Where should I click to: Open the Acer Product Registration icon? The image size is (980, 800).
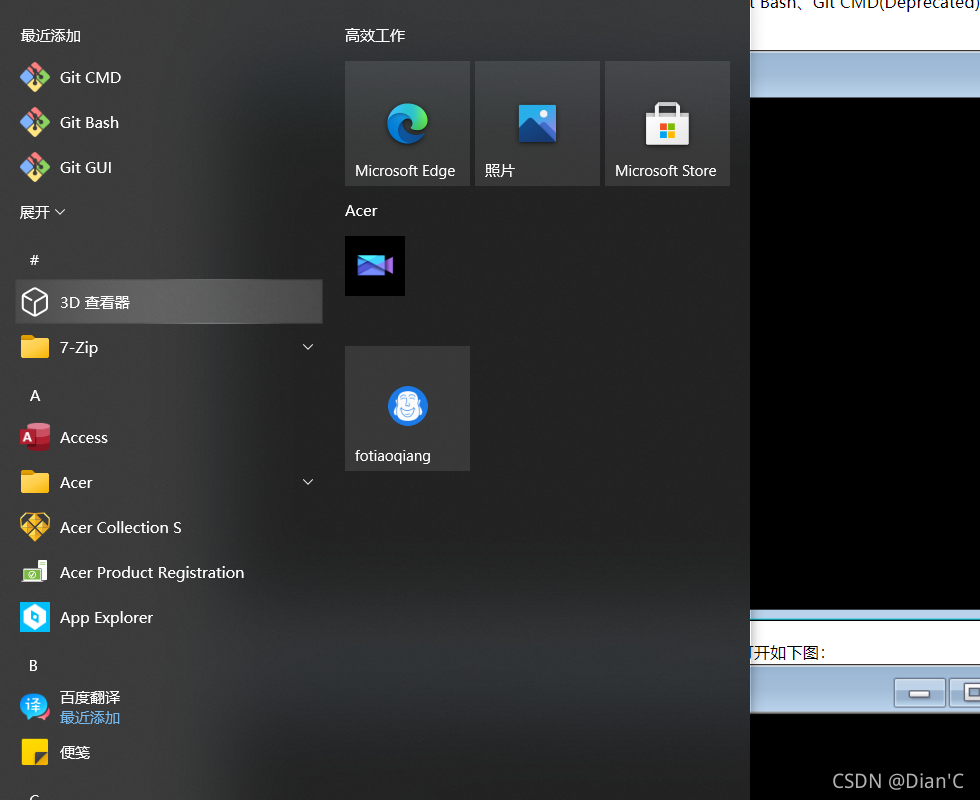click(x=35, y=572)
